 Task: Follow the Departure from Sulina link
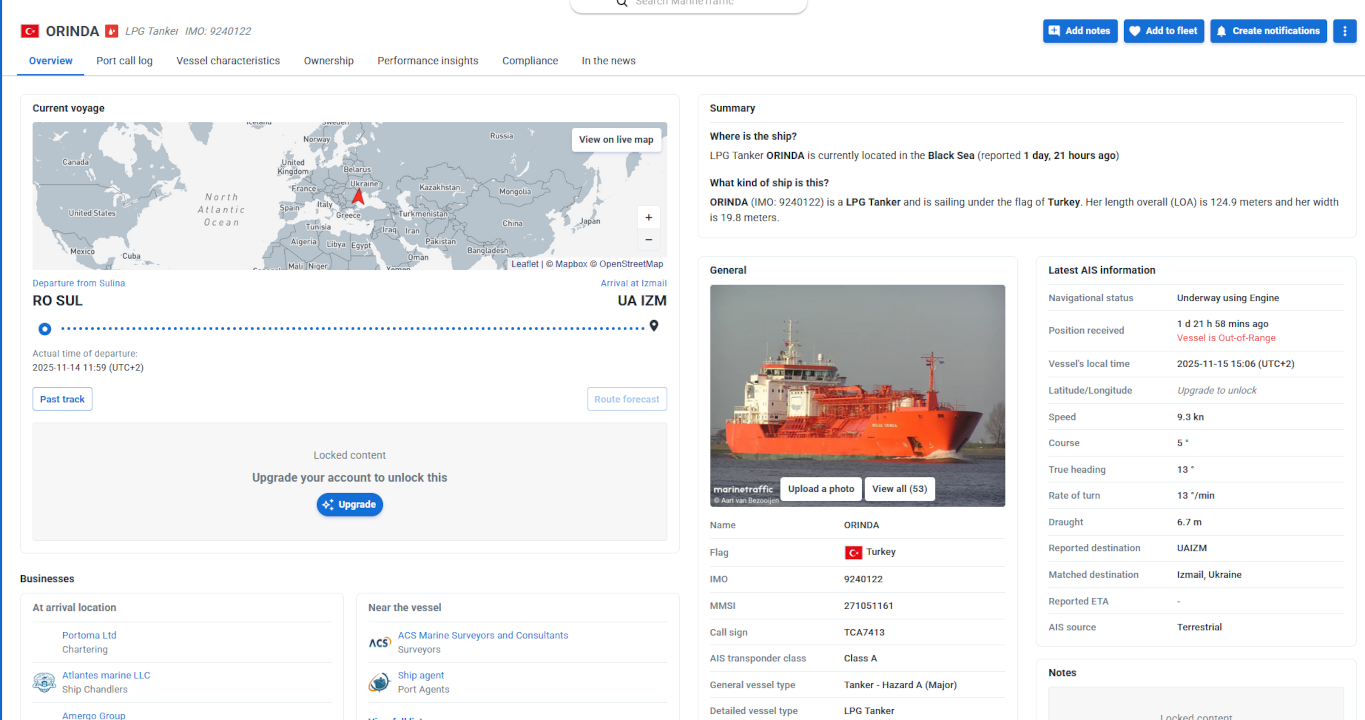pos(79,283)
